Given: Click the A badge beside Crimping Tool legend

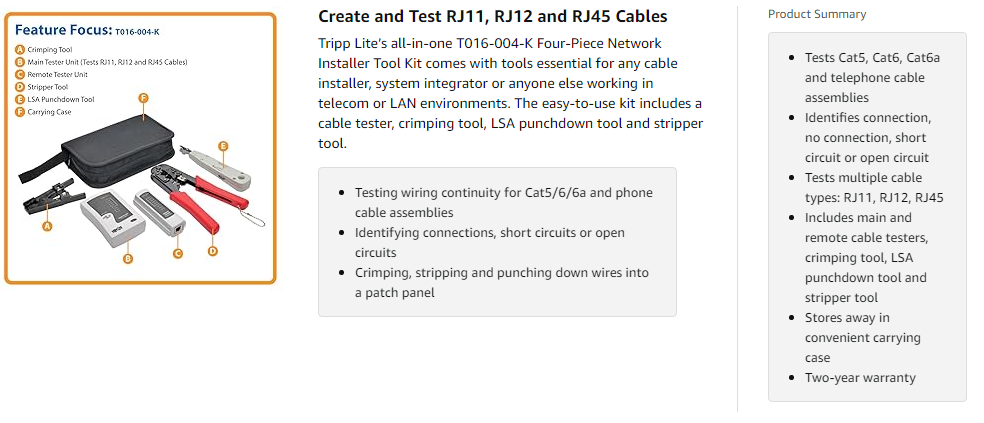Looking at the screenshot, I should pos(19,49).
